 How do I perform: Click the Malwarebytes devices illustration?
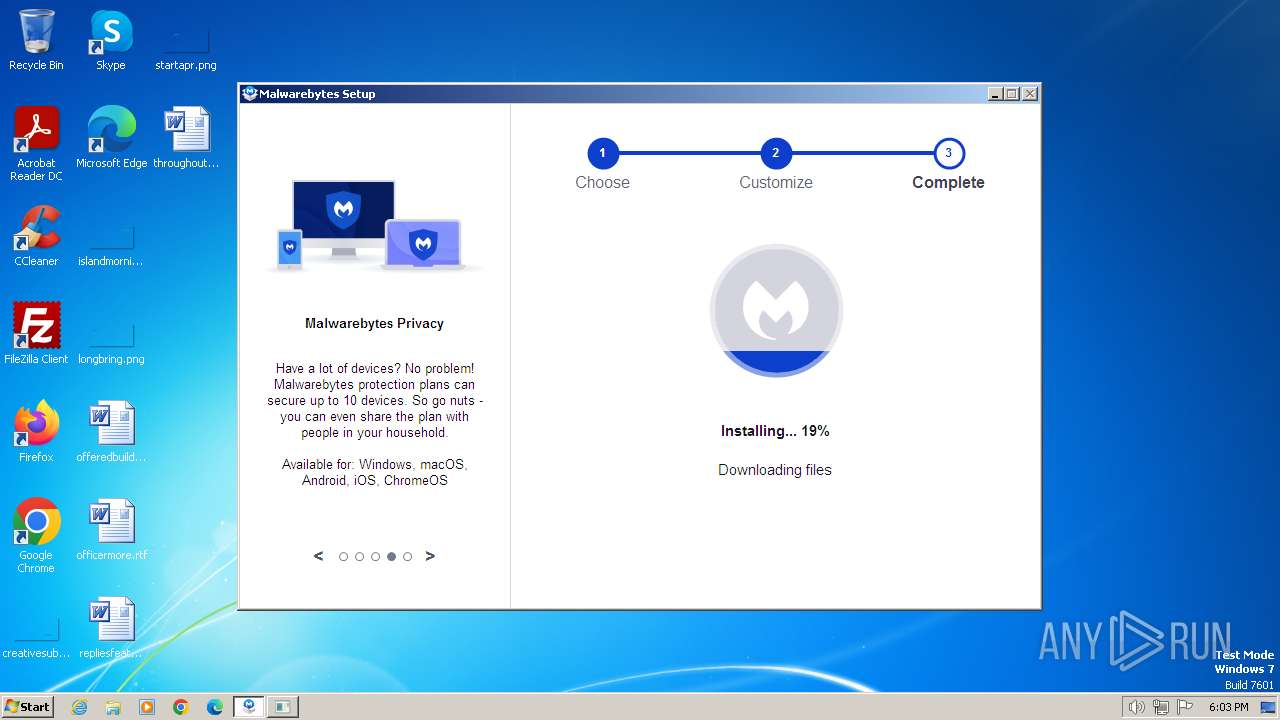[375, 225]
